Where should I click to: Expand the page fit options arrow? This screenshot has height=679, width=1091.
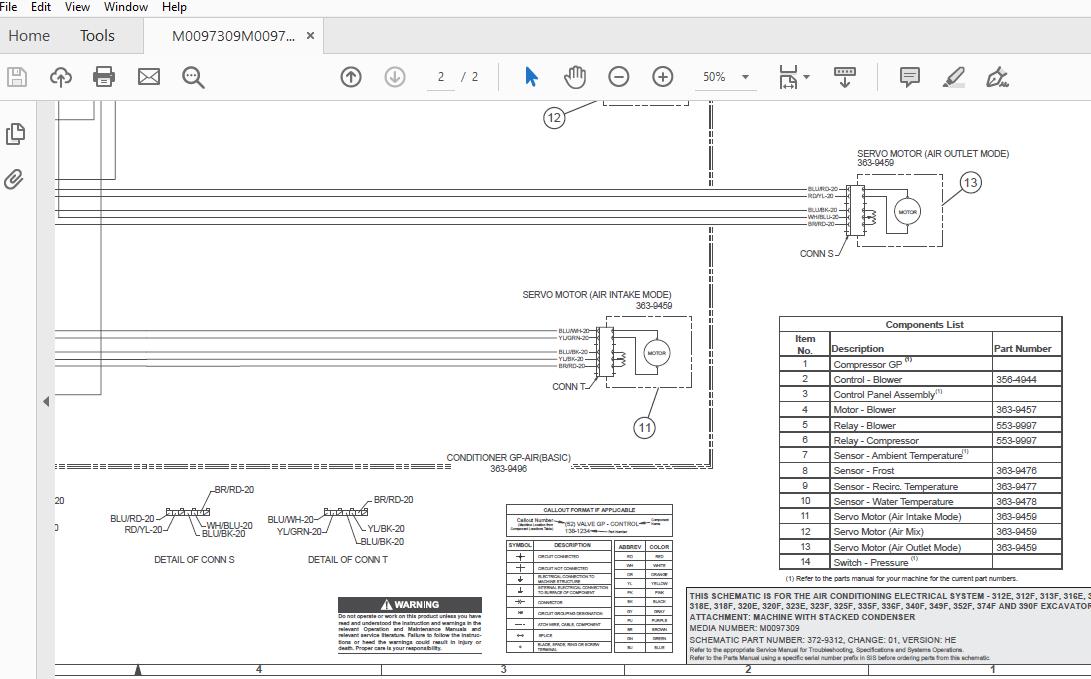click(x=806, y=77)
